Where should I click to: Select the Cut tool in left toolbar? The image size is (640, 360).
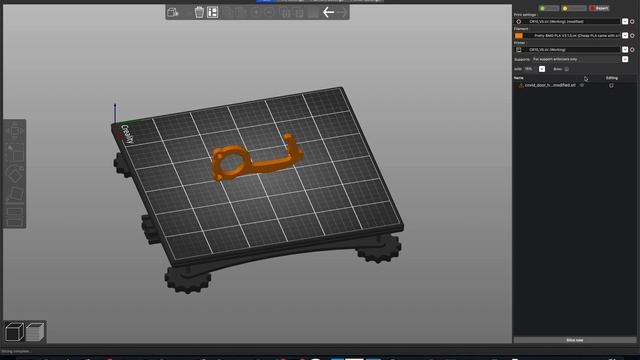15,216
